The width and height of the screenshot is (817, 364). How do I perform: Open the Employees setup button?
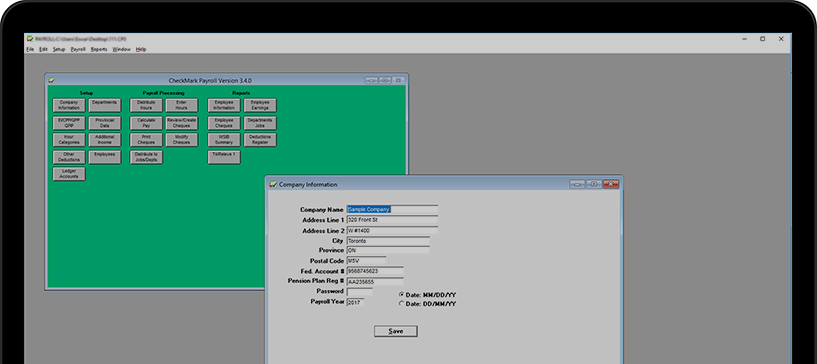105,157
